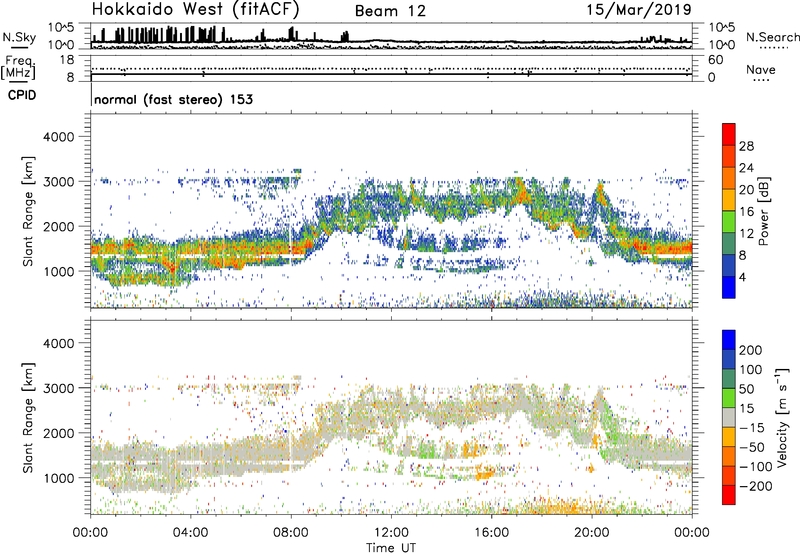Screen dimensions: 800x554
Task: Click the '-200' velocity colorbar value
Action: [756, 486]
